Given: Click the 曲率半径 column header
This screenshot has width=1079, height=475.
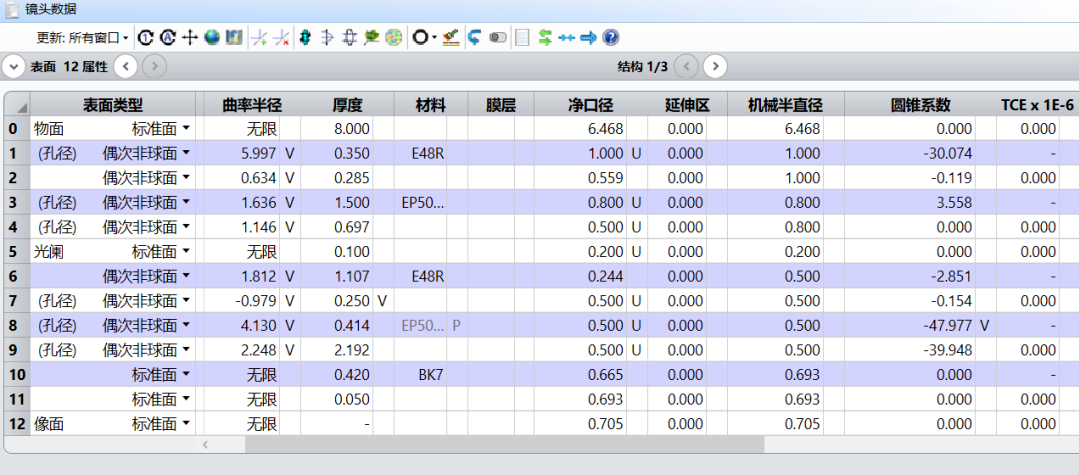Looking at the screenshot, I should (252, 105).
